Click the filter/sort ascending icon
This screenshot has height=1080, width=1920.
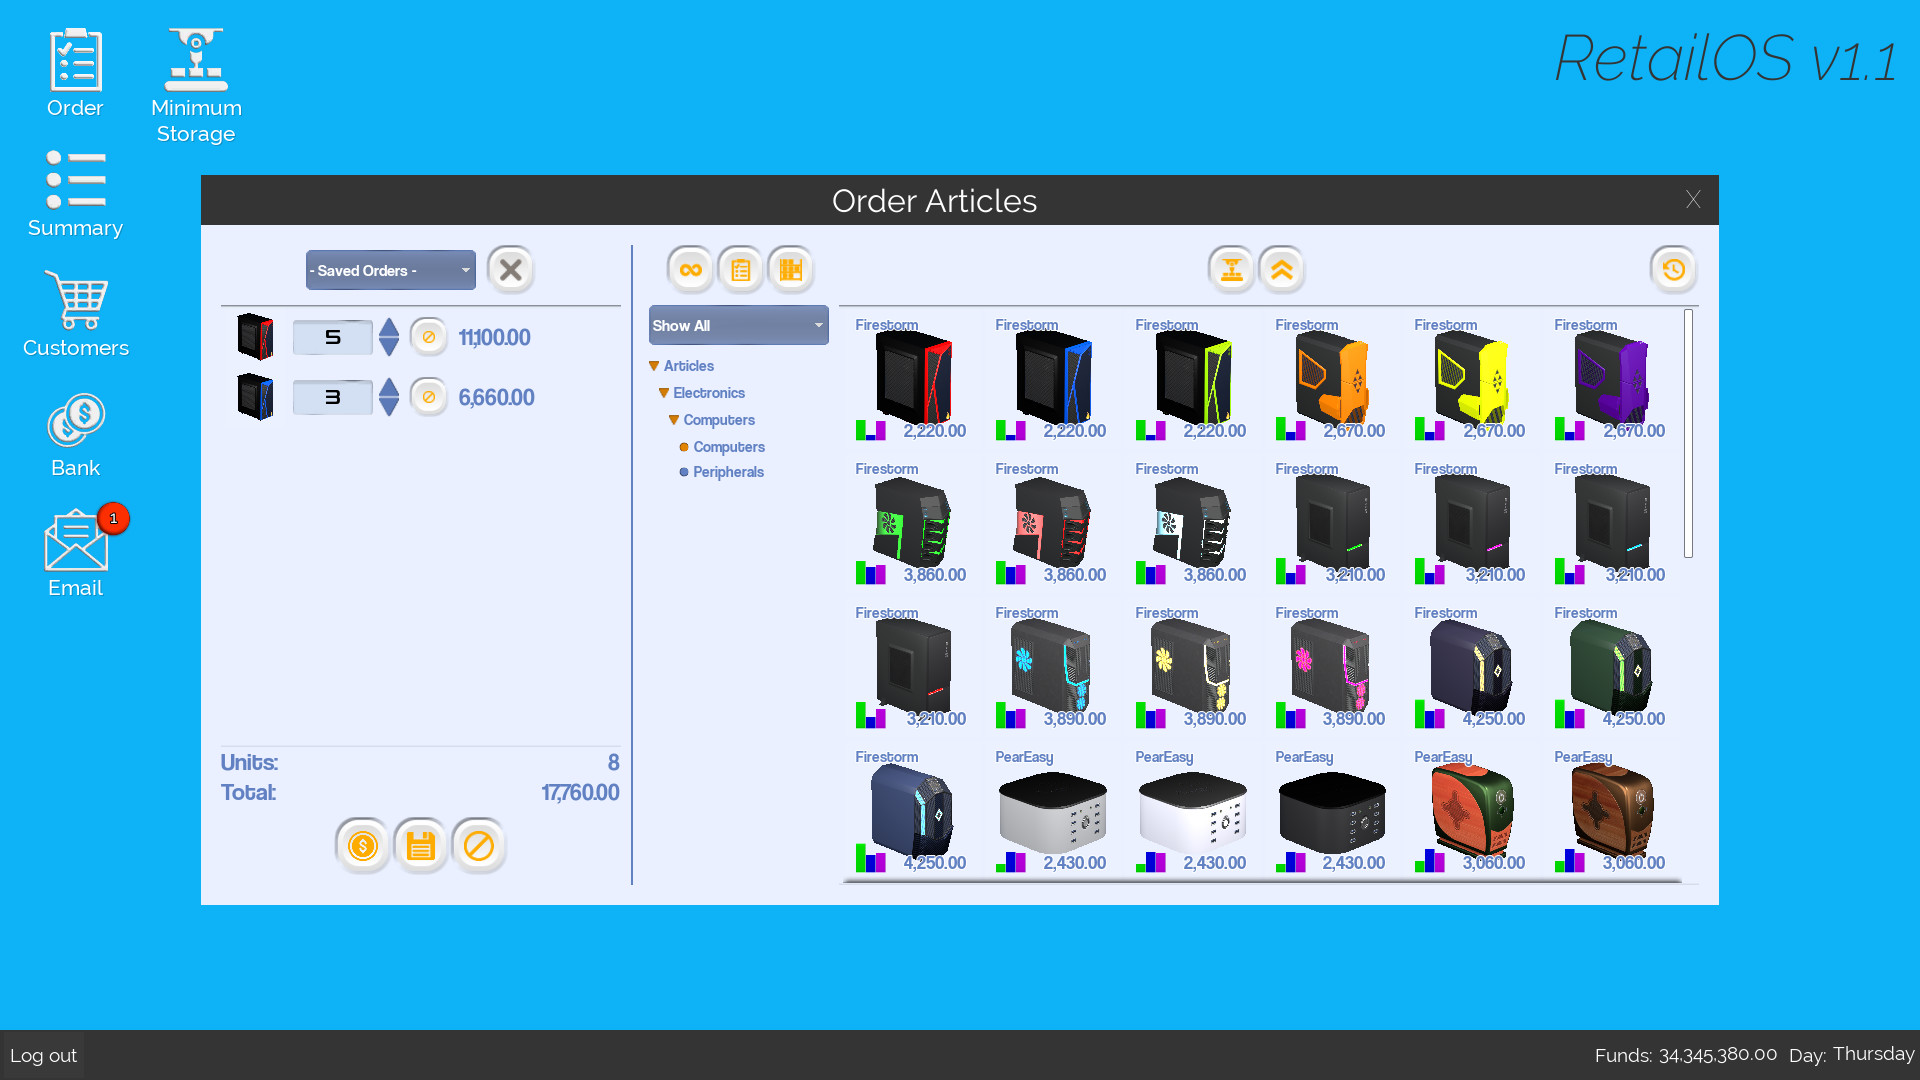1280,269
